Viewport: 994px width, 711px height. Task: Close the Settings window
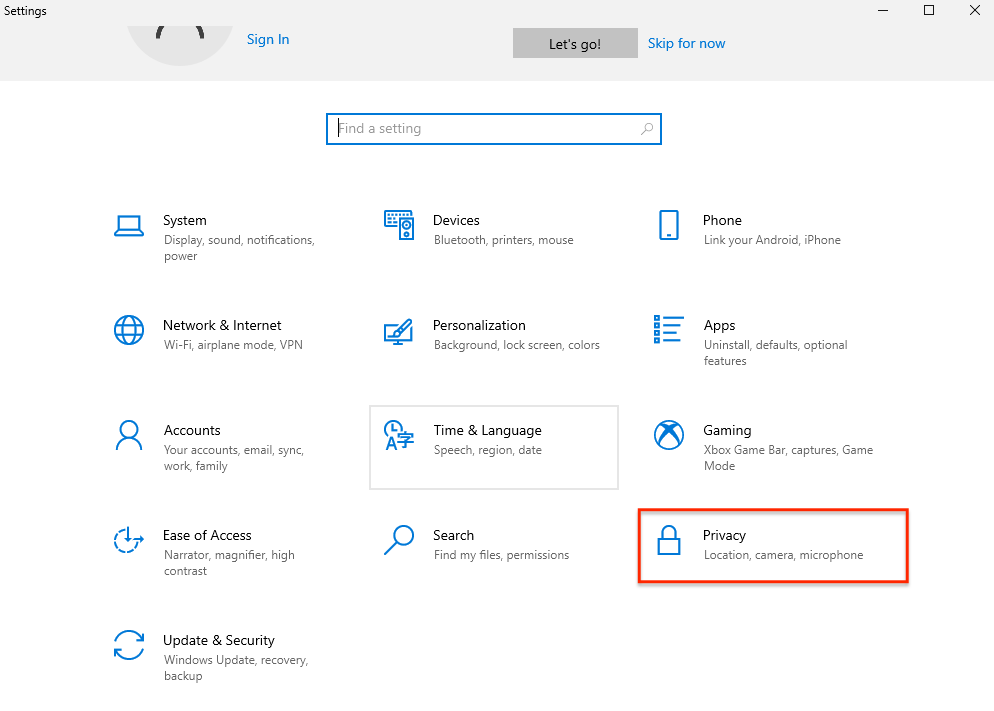[974, 10]
